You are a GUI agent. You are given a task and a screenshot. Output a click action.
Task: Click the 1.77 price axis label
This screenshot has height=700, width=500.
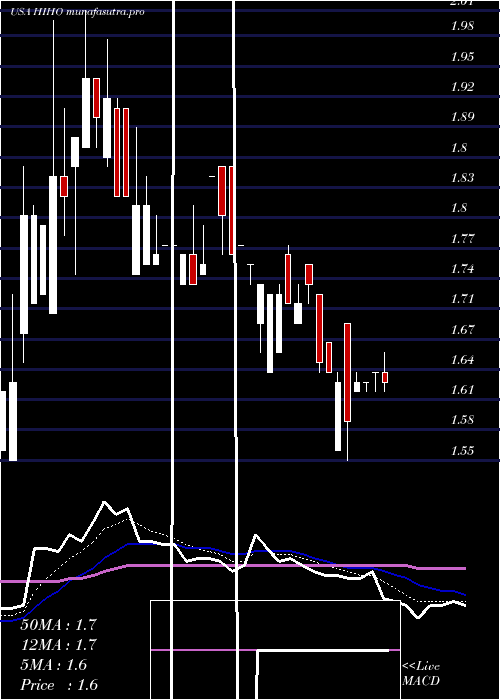point(462,238)
